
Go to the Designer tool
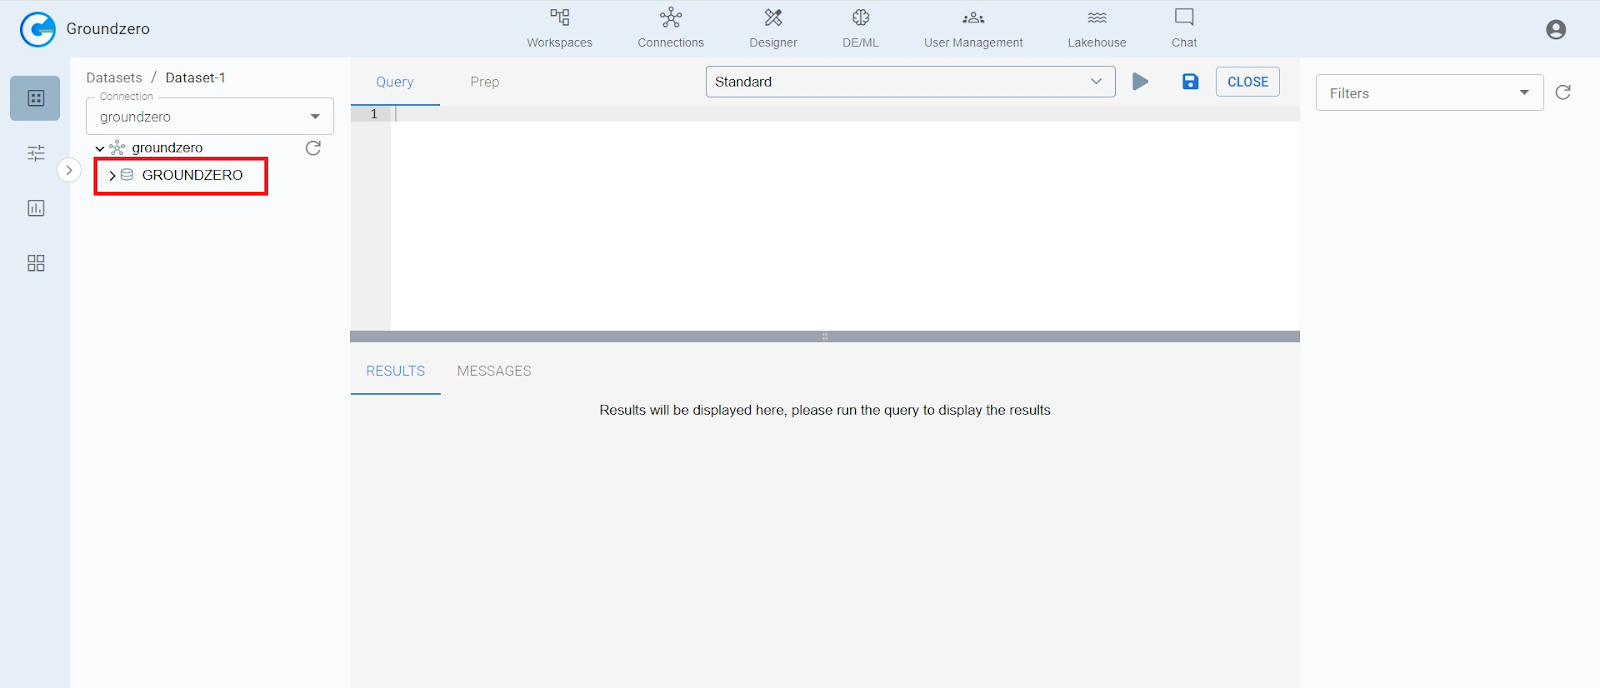[x=773, y=28]
